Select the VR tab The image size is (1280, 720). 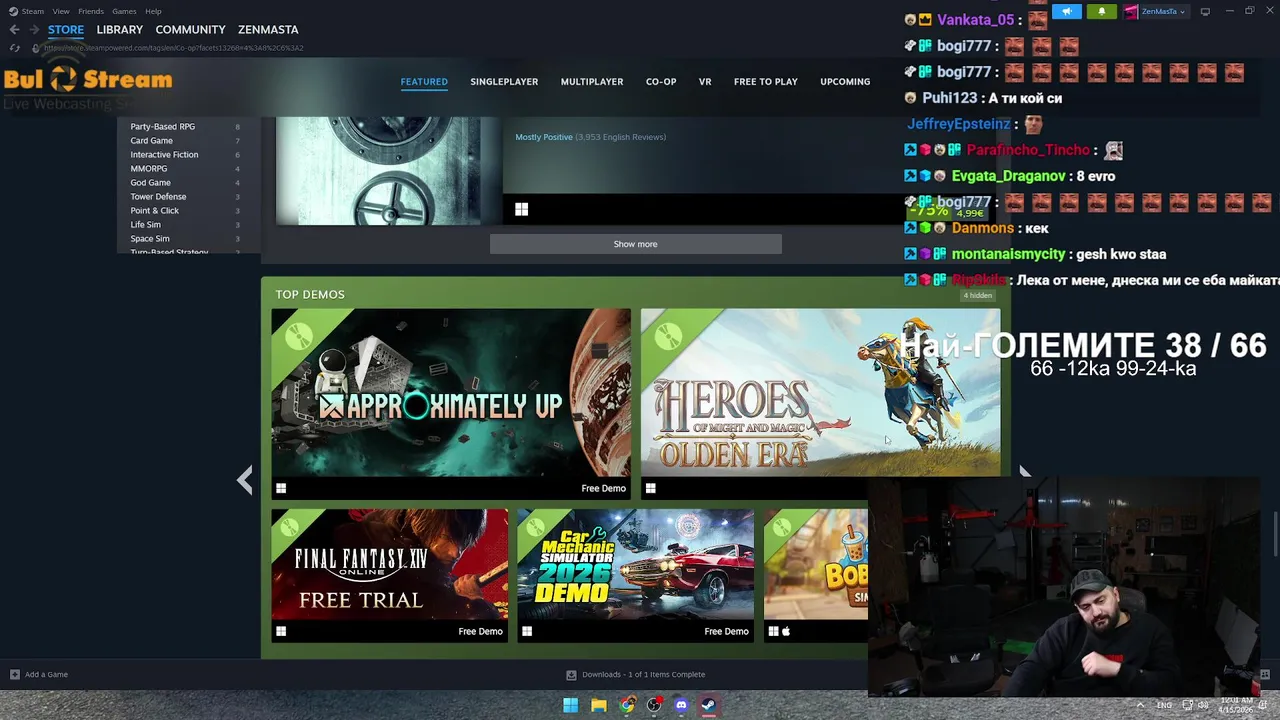(705, 82)
